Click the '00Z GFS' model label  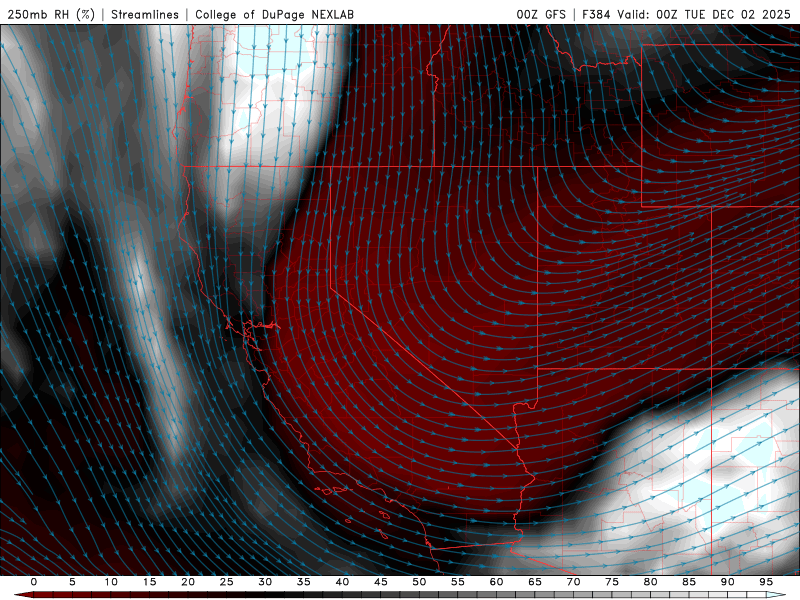[x=541, y=14]
